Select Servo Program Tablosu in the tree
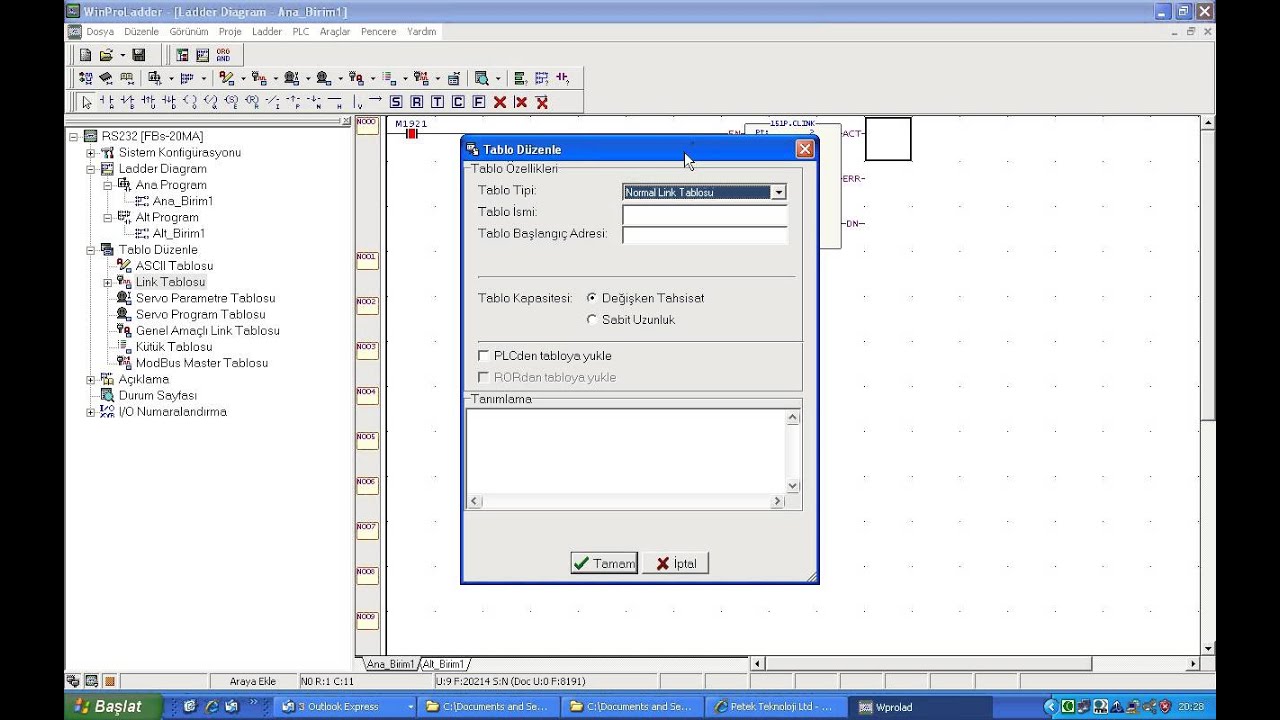 200,314
